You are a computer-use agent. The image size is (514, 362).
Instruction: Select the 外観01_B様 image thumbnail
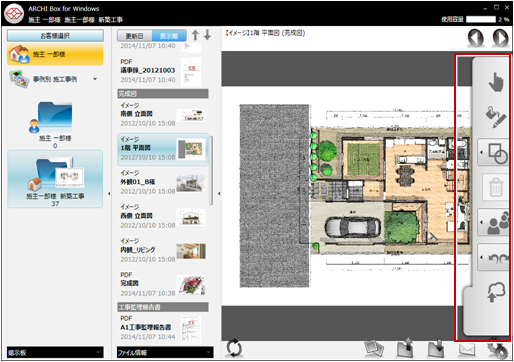(x=191, y=183)
